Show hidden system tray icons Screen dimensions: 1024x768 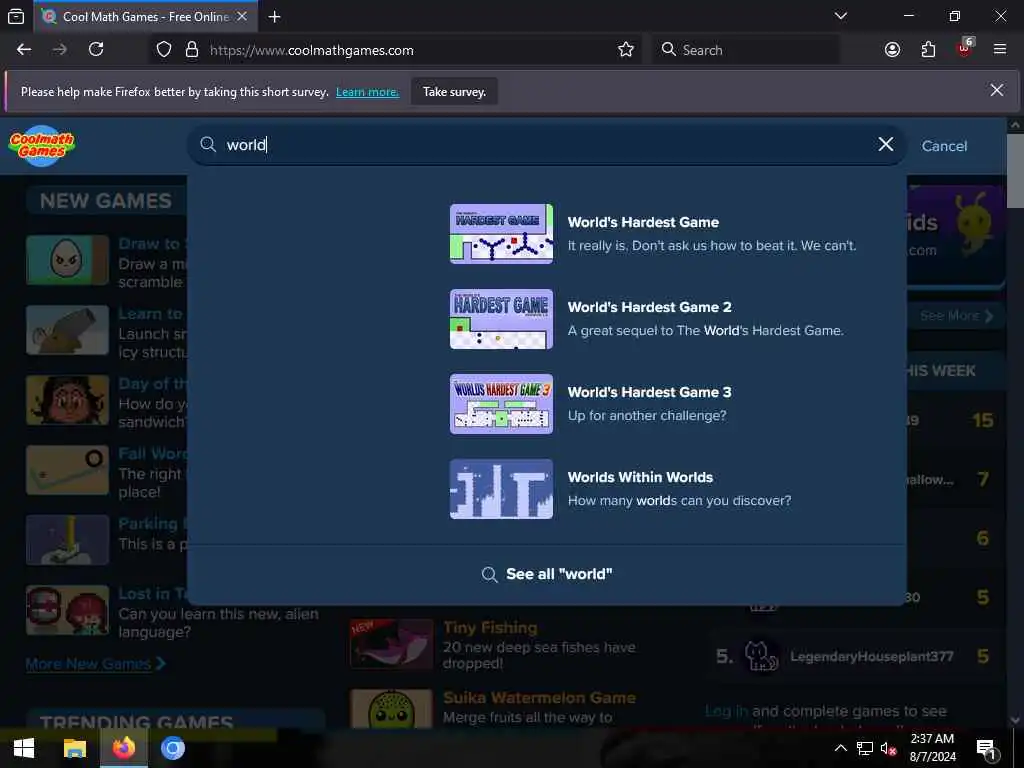(840, 748)
